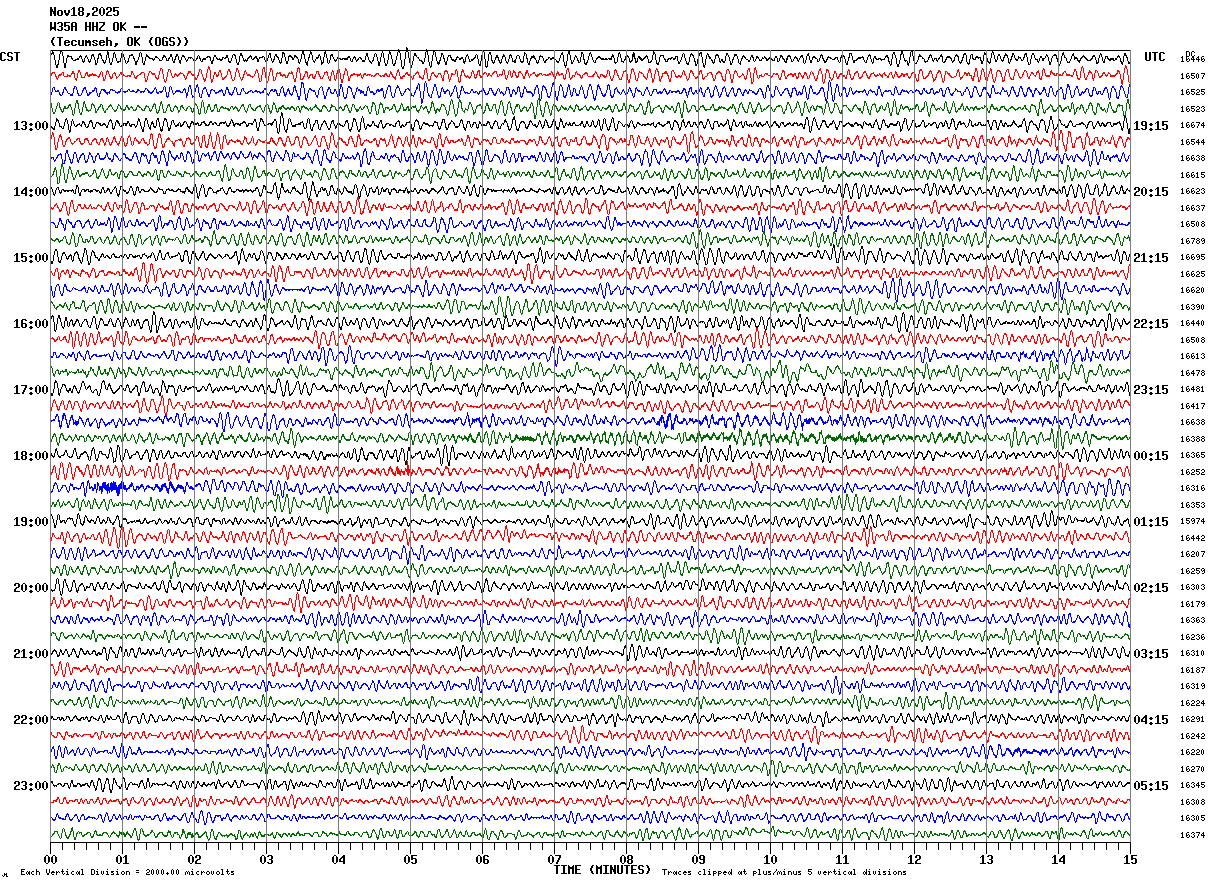The height and width of the screenshot is (886, 1210).
Task: Click the 07 minute axis tick label
Action: pos(554,859)
